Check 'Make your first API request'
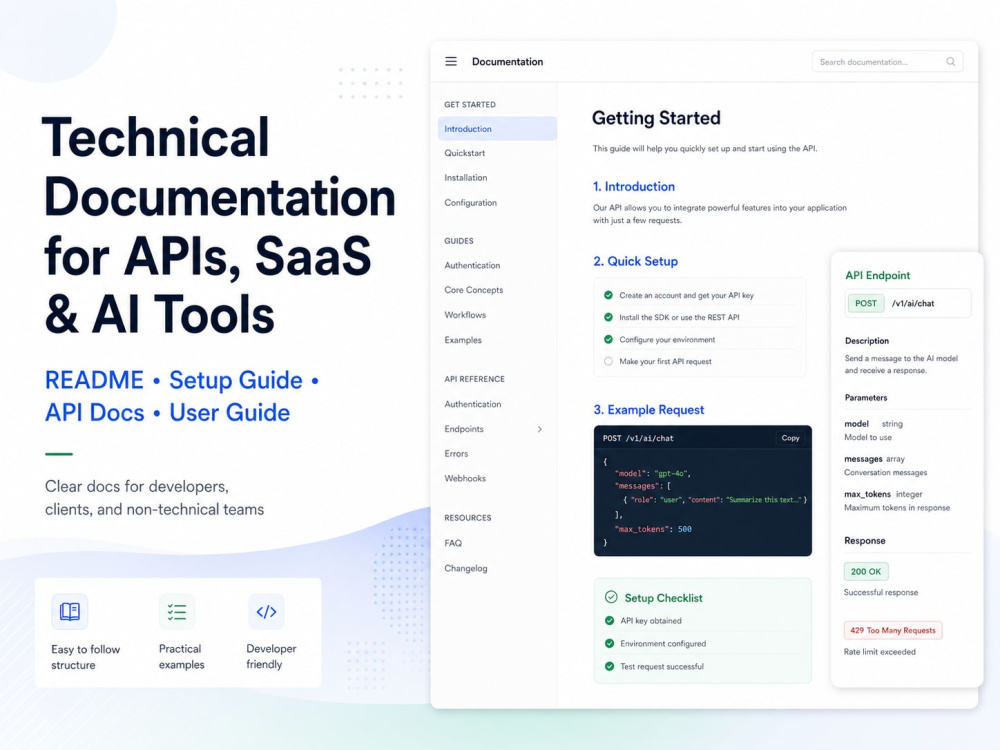Image resolution: width=1000 pixels, height=750 pixels. tap(608, 361)
